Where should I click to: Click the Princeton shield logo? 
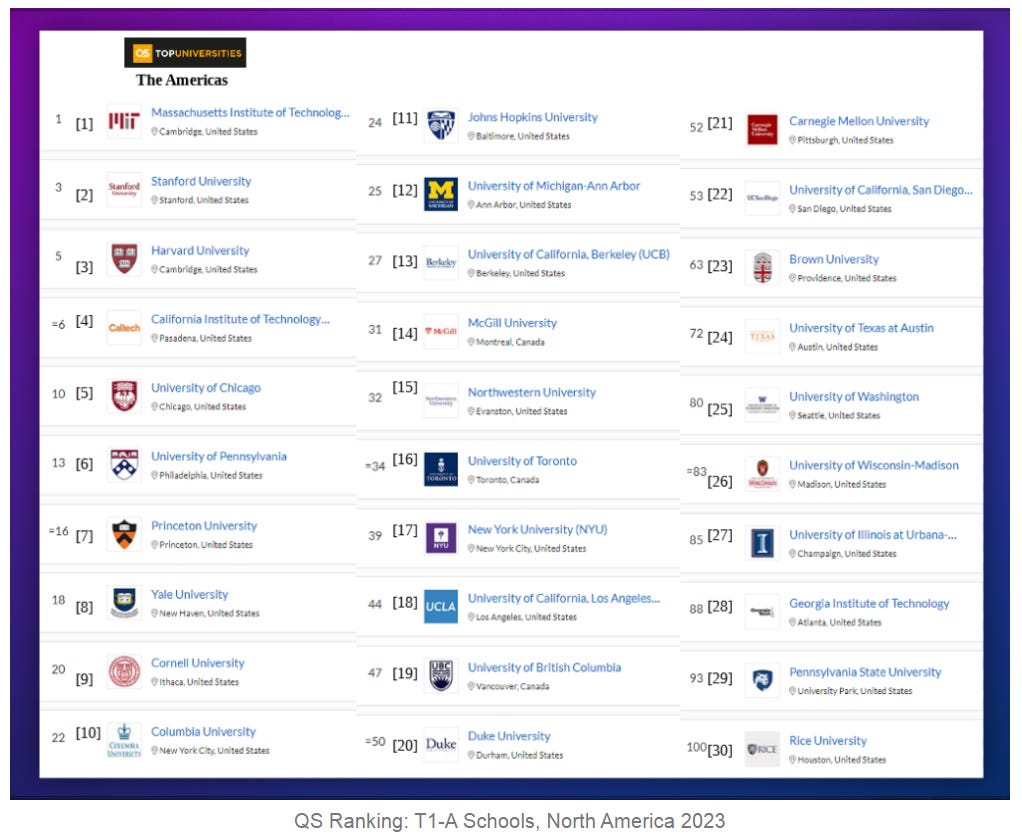click(124, 534)
